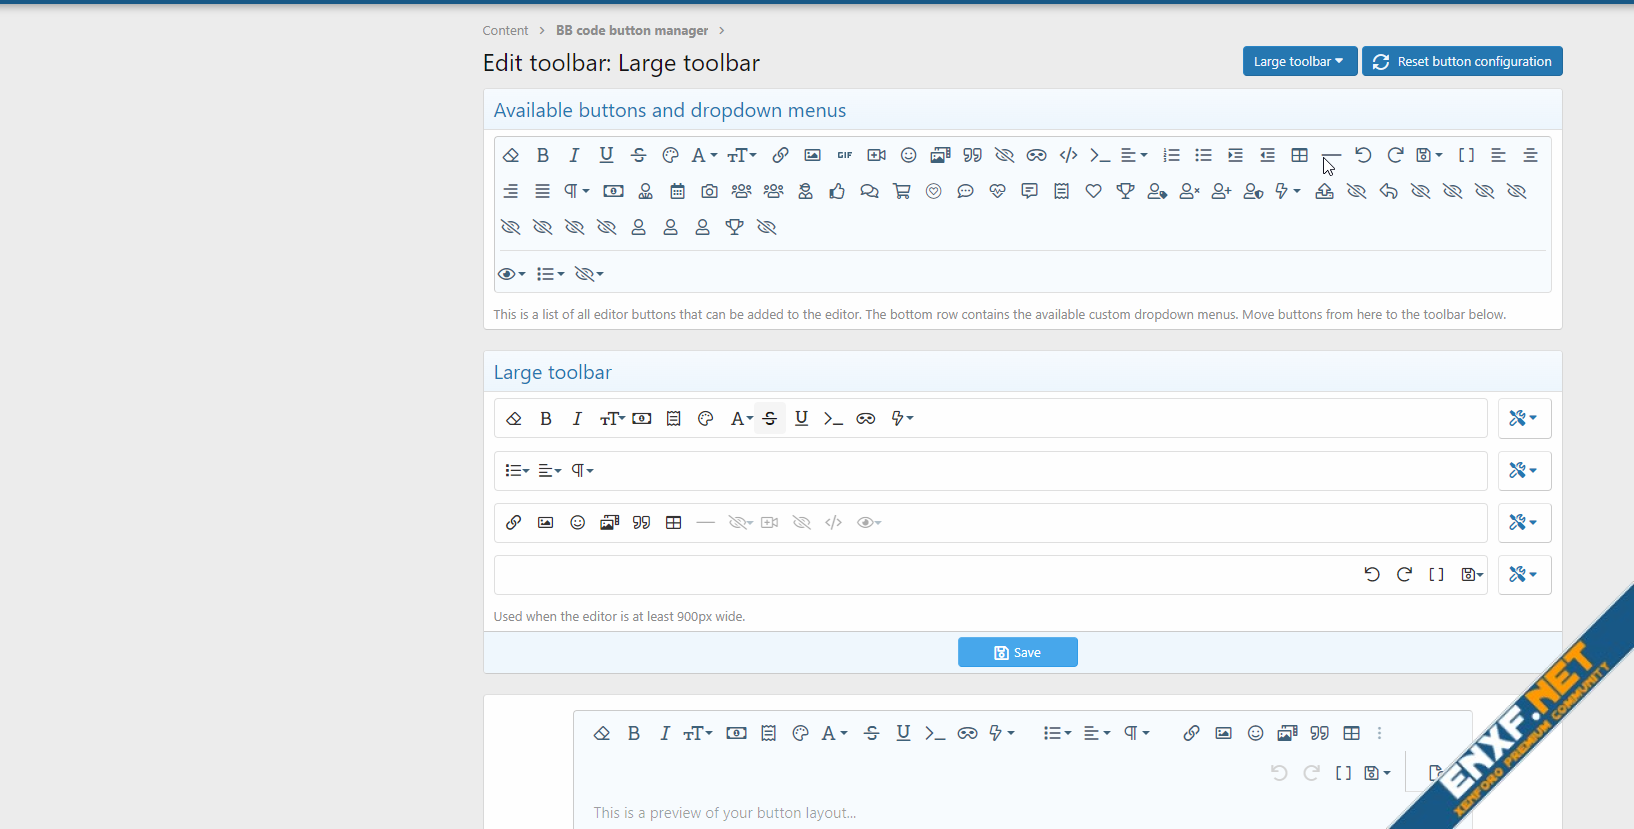The width and height of the screenshot is (1634, 829).
Task: Select the insert table icon in Large toolbar section
Action: pos(673,523)
